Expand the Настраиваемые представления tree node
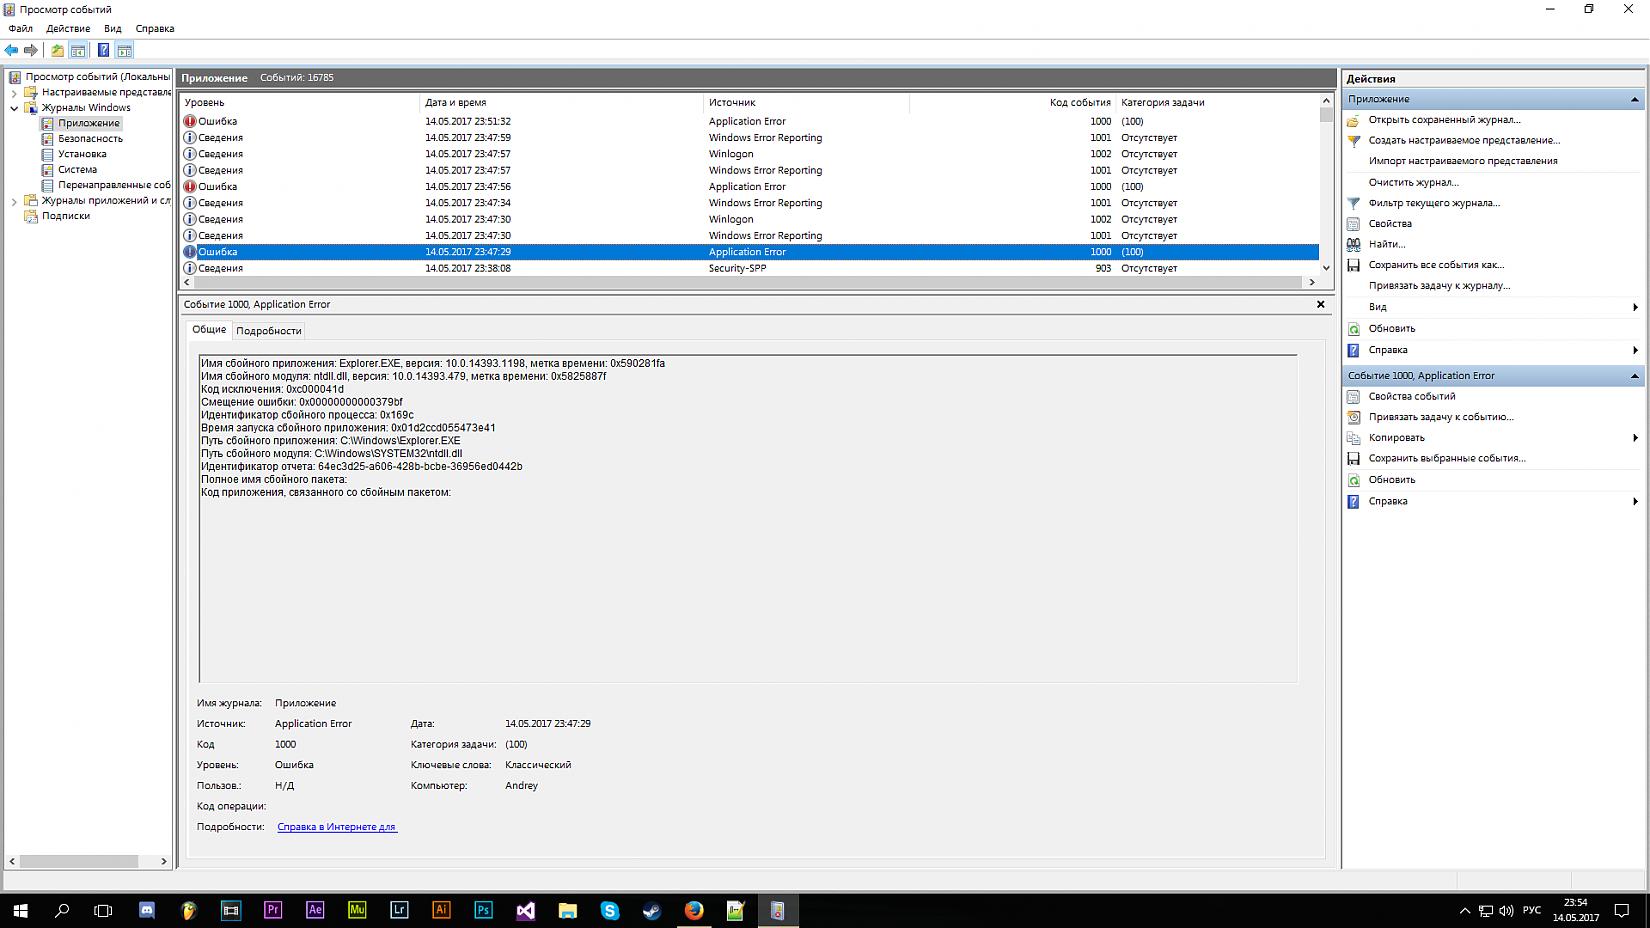 coord(14,92)
